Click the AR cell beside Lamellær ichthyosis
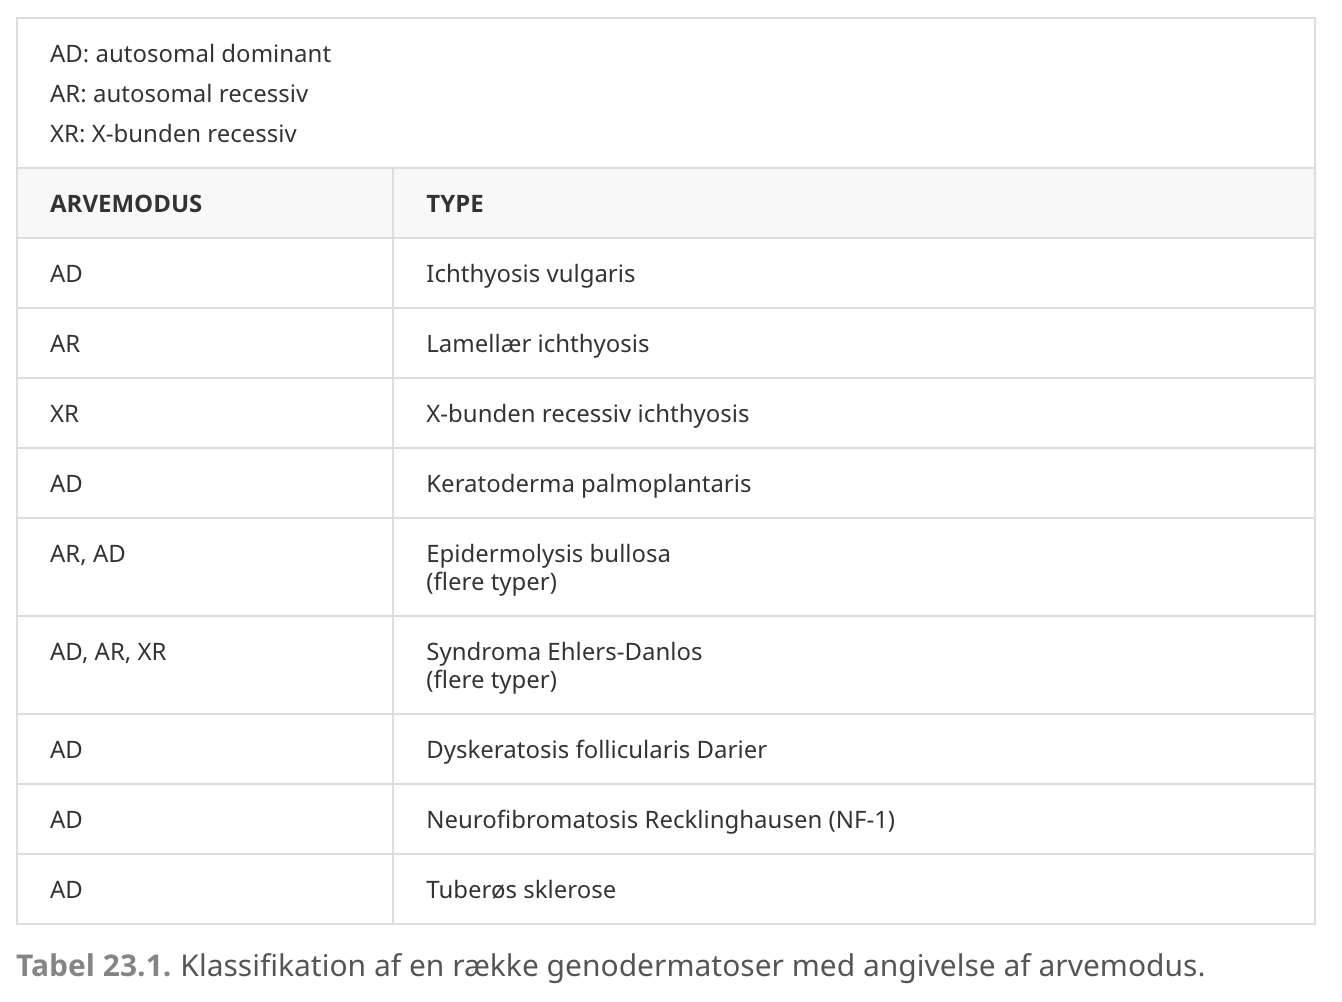Screen dimensions: 1342x1002 coord(205,343)
